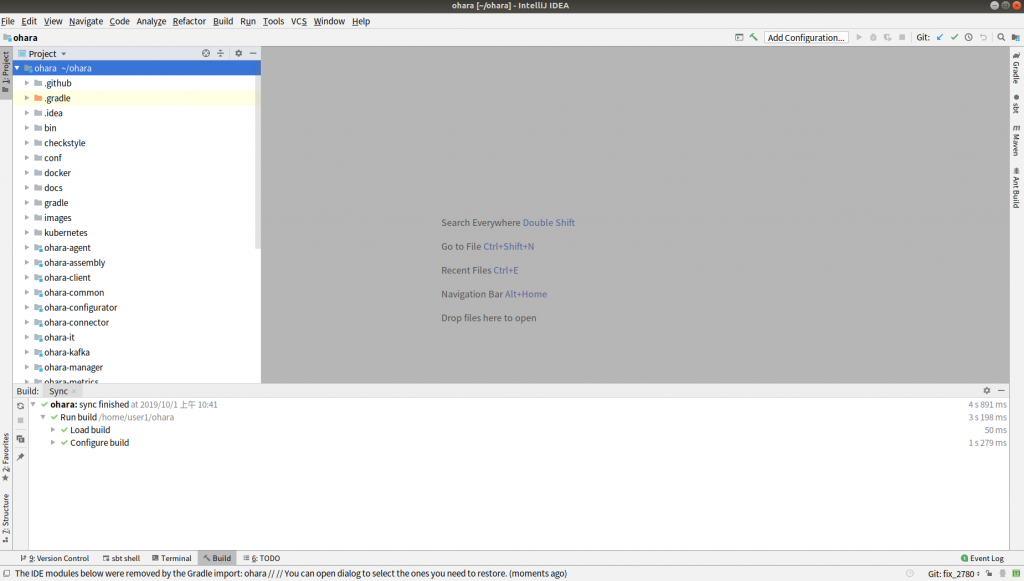This screenshot has width=1024, height=581.
Task: Click the Git update project arrow
Action: pos(940,37)
